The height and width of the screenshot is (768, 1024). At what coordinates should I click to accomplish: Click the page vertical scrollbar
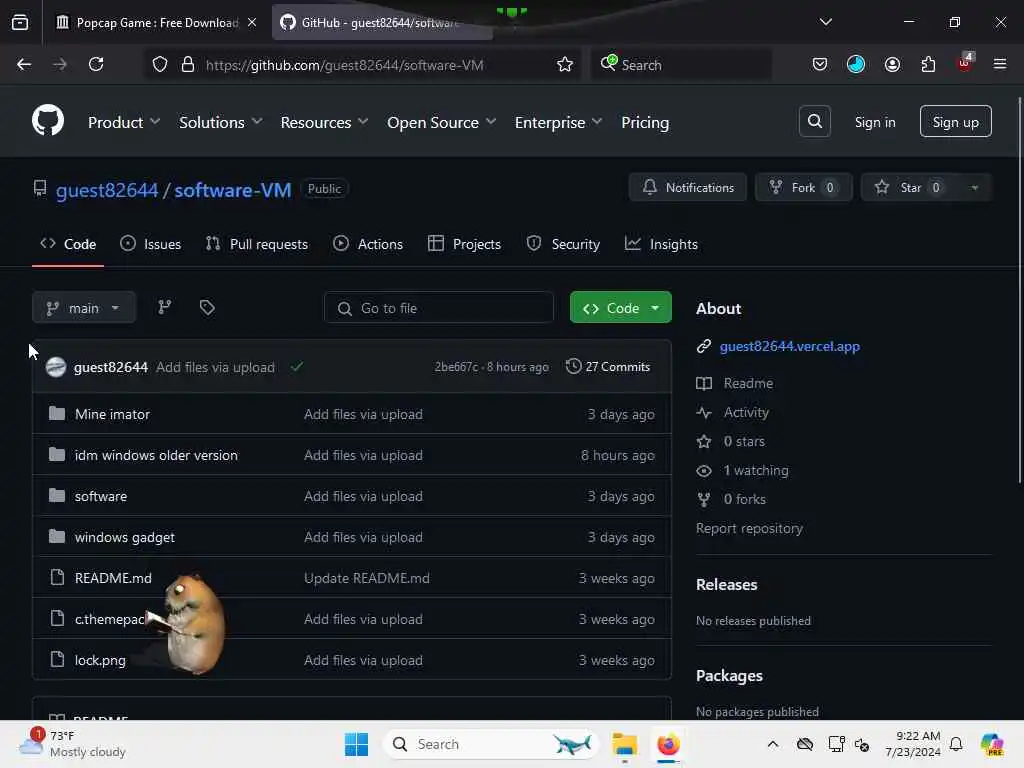(x=1019, y=291)
